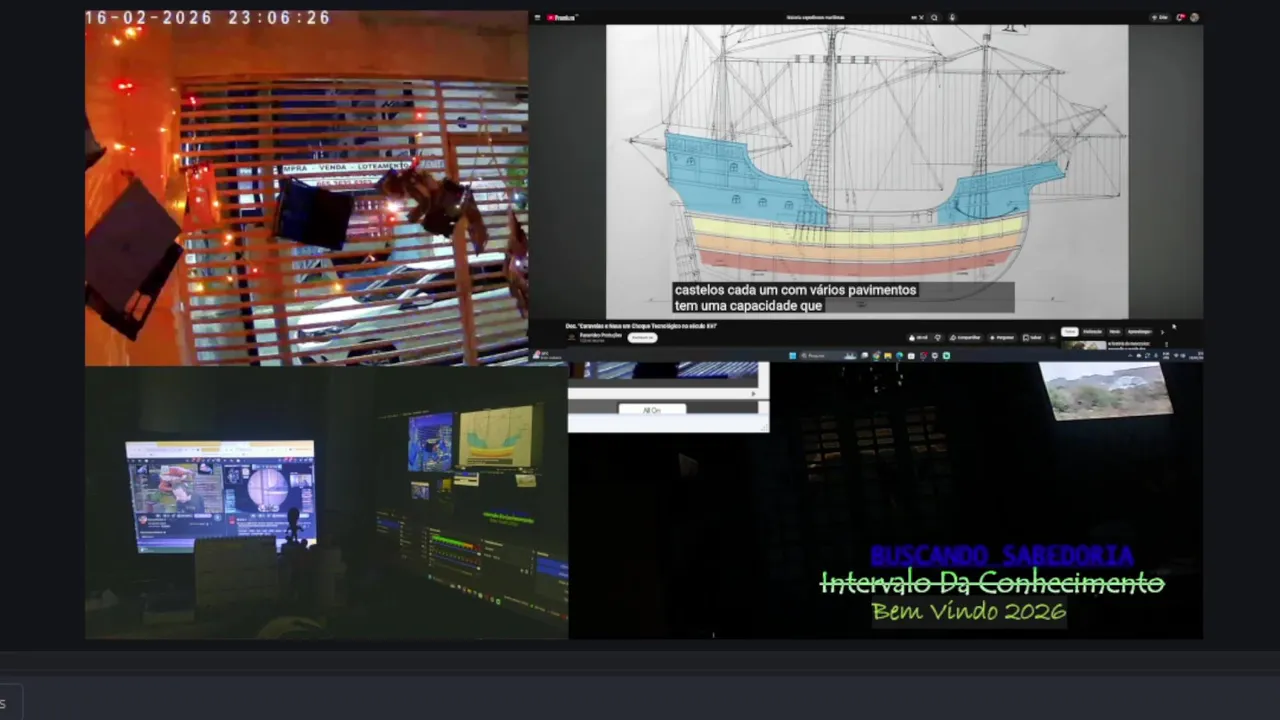Start voice search with the microphone icon
The width and height of the screenshot is (1280, 720).
(x=952, y=17)
